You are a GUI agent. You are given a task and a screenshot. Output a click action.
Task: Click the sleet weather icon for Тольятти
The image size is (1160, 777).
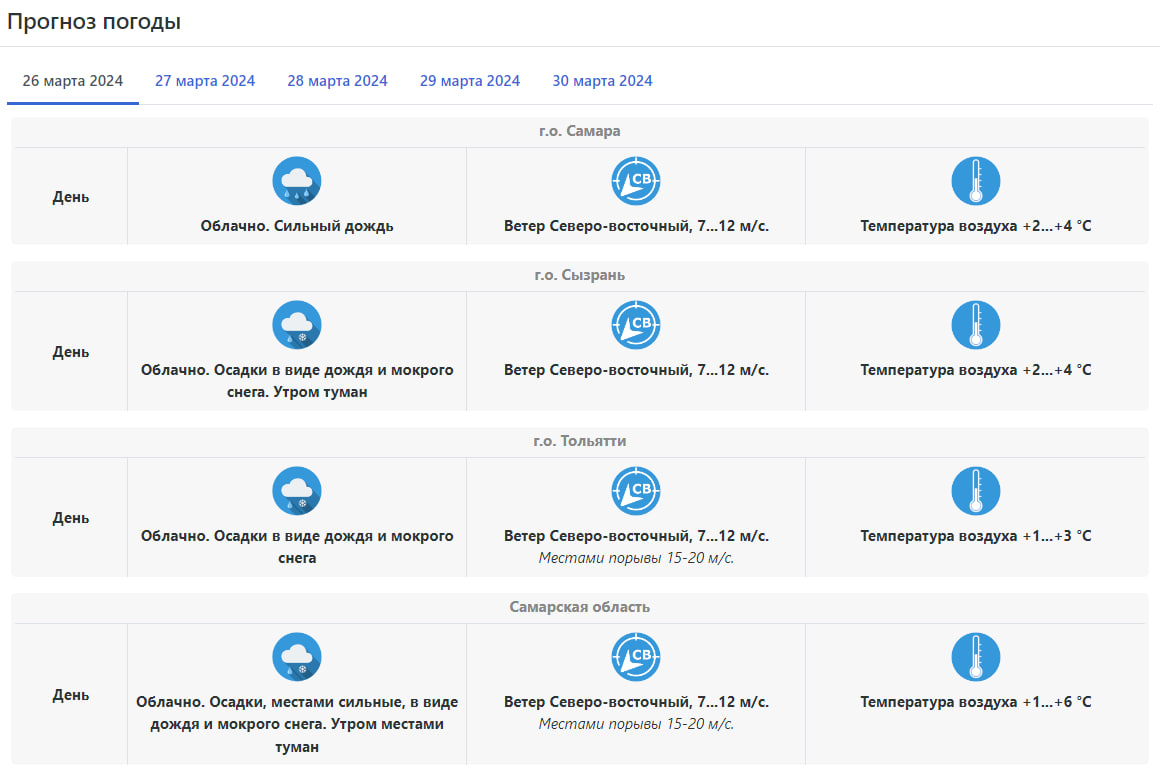coord(297,491)
